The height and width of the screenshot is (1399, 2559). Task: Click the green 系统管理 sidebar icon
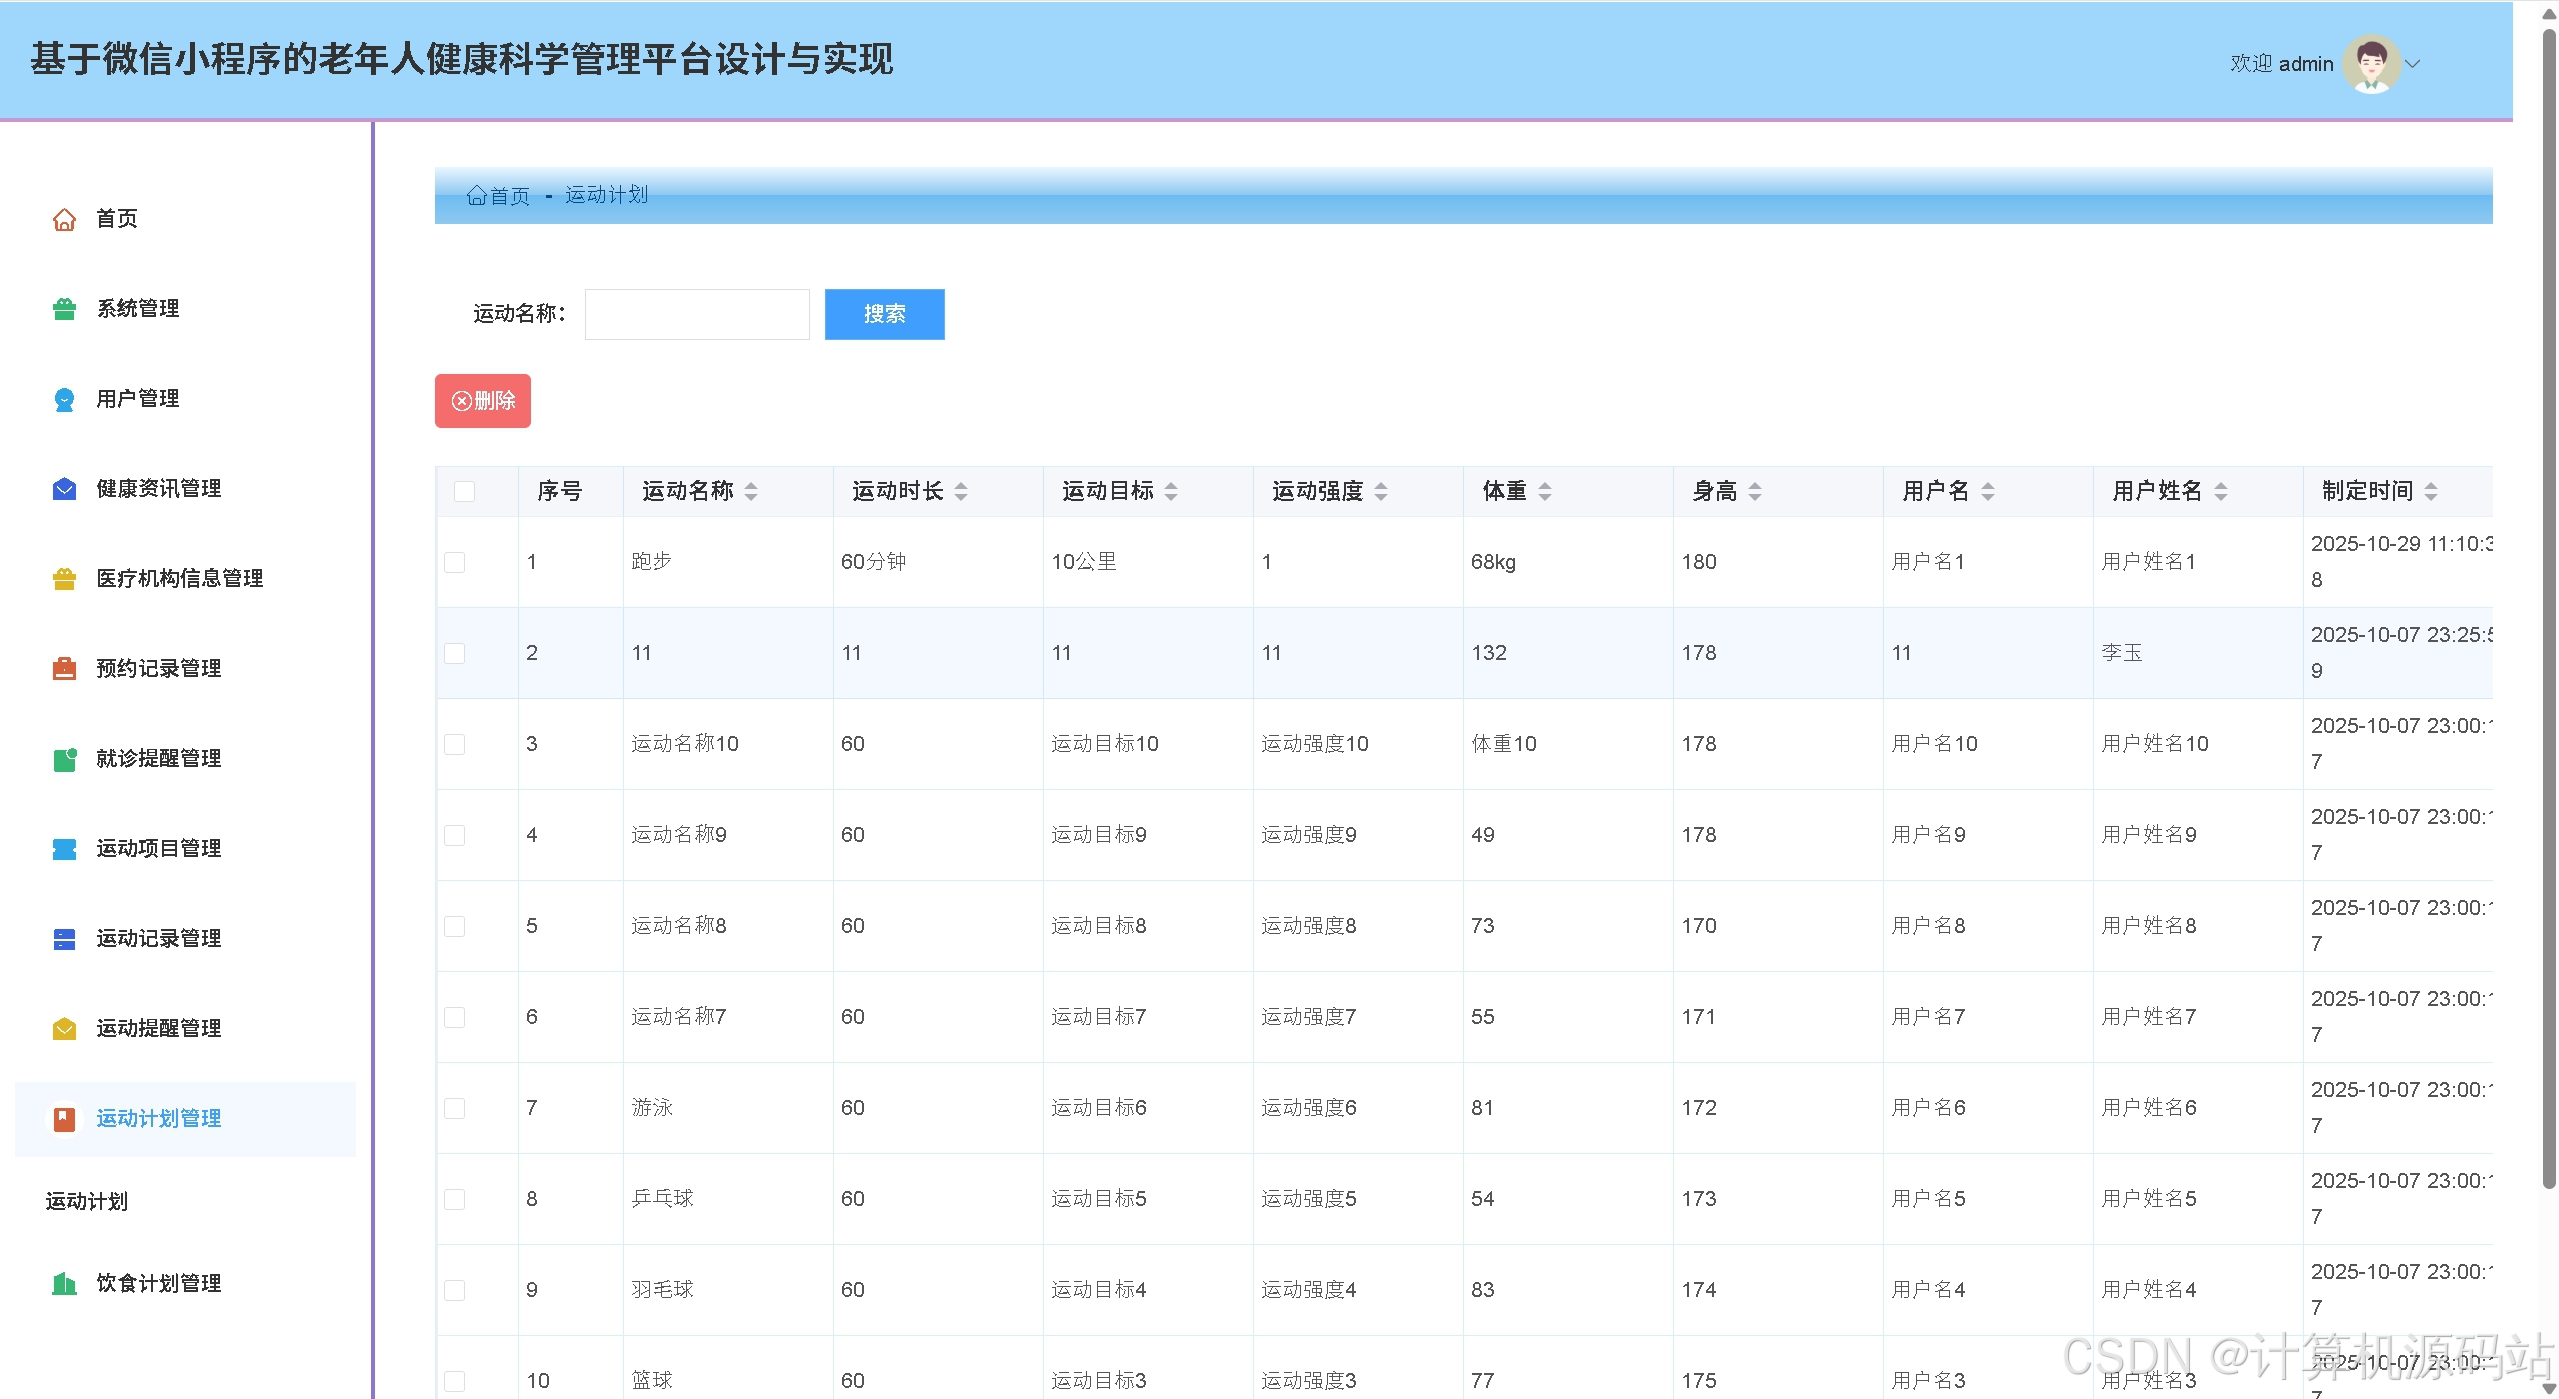point(64,309)
